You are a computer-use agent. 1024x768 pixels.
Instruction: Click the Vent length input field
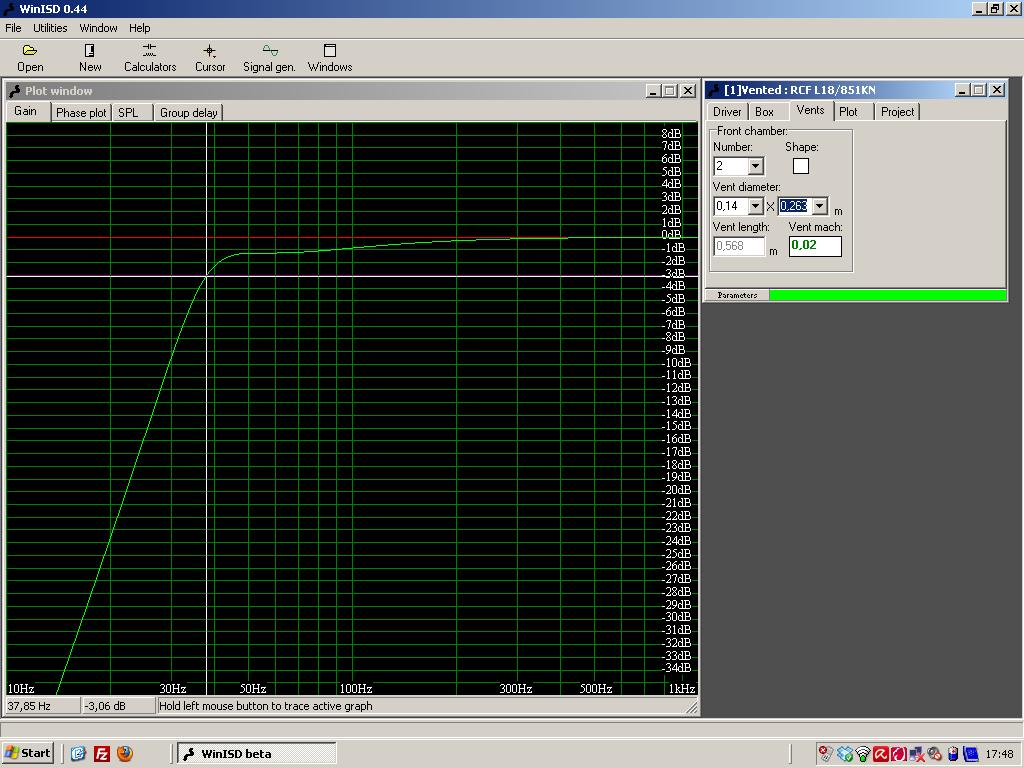coord(739,246)
